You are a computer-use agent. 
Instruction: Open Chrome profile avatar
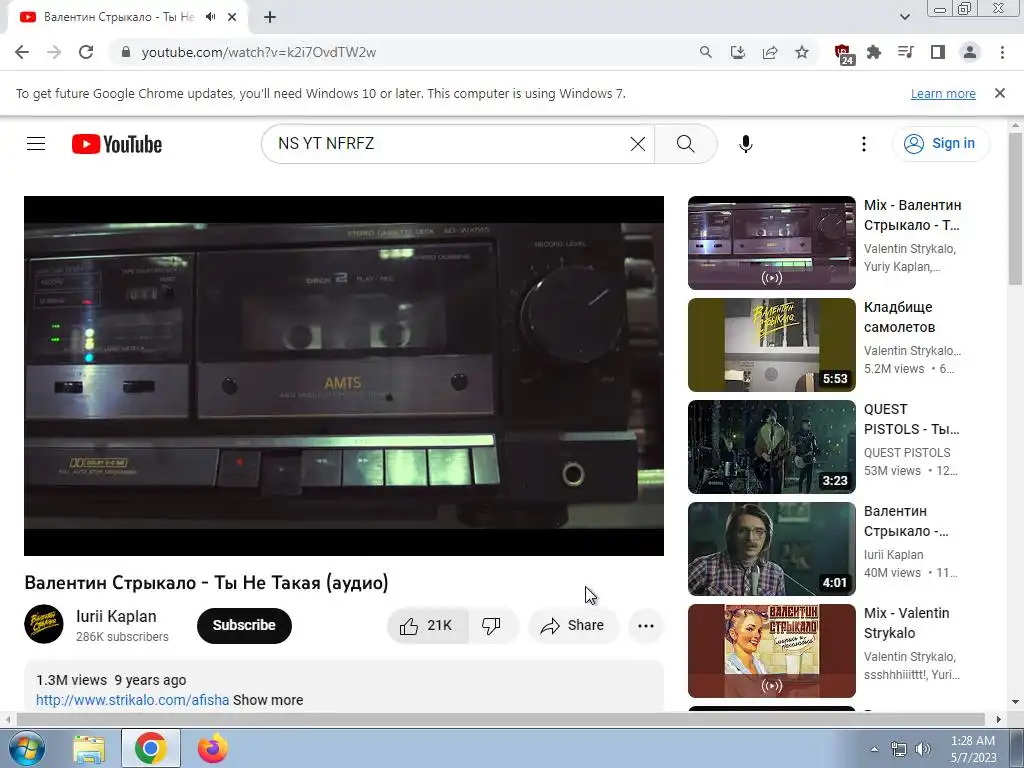(970, 52)
